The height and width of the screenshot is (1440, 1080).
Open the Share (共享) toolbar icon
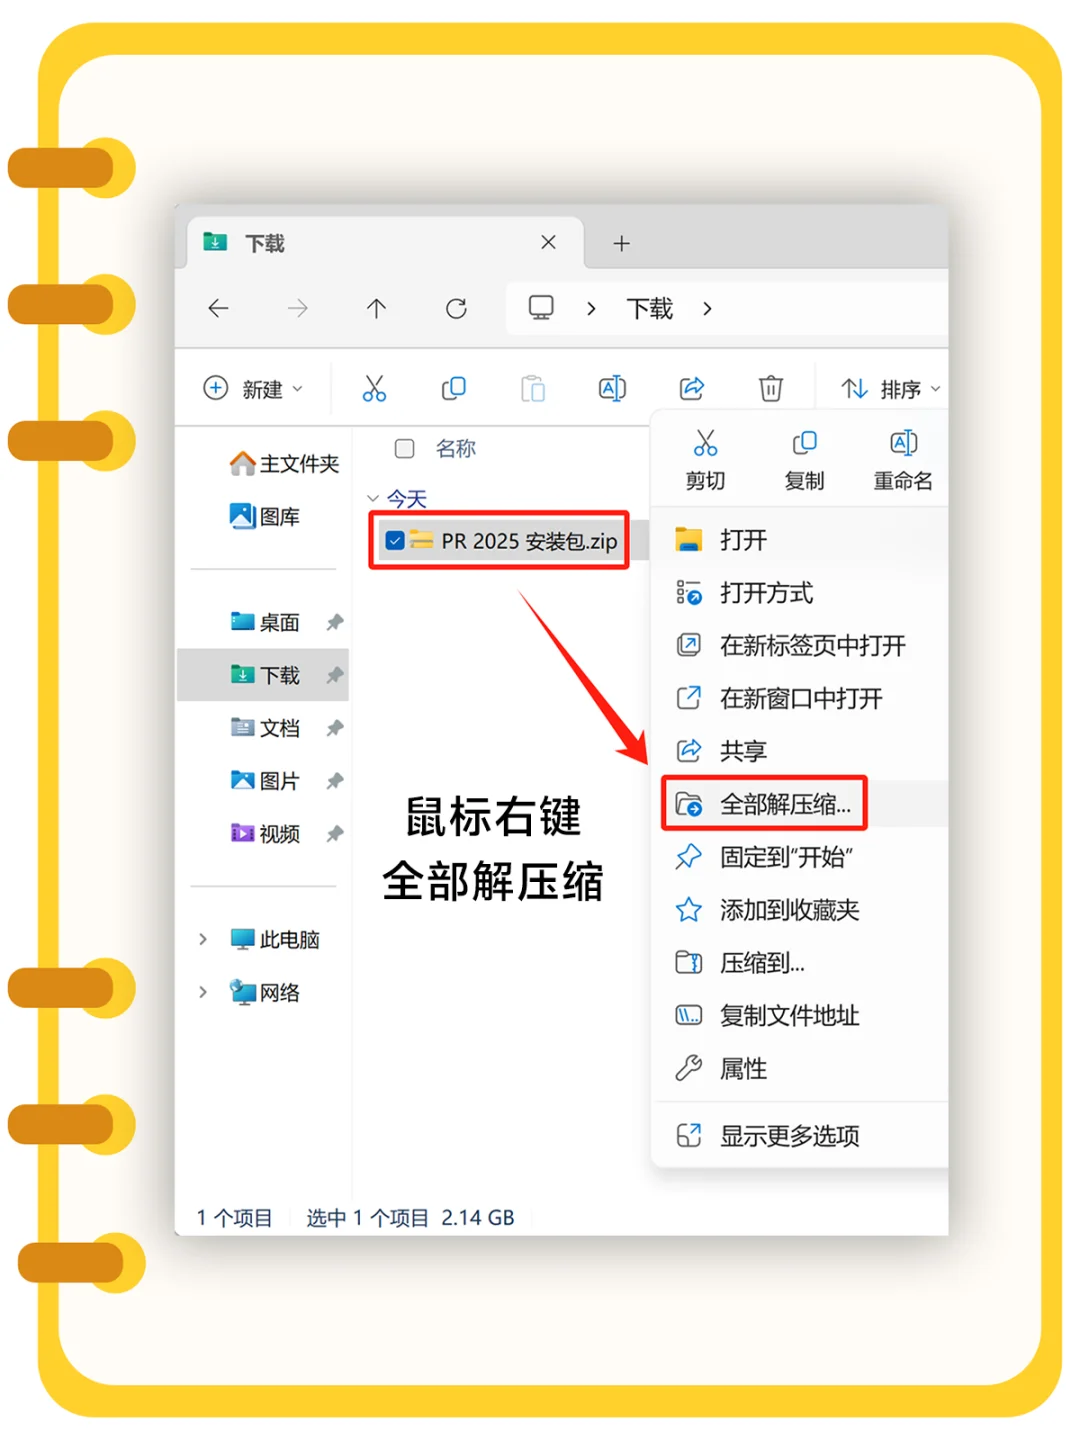(691, 389)
